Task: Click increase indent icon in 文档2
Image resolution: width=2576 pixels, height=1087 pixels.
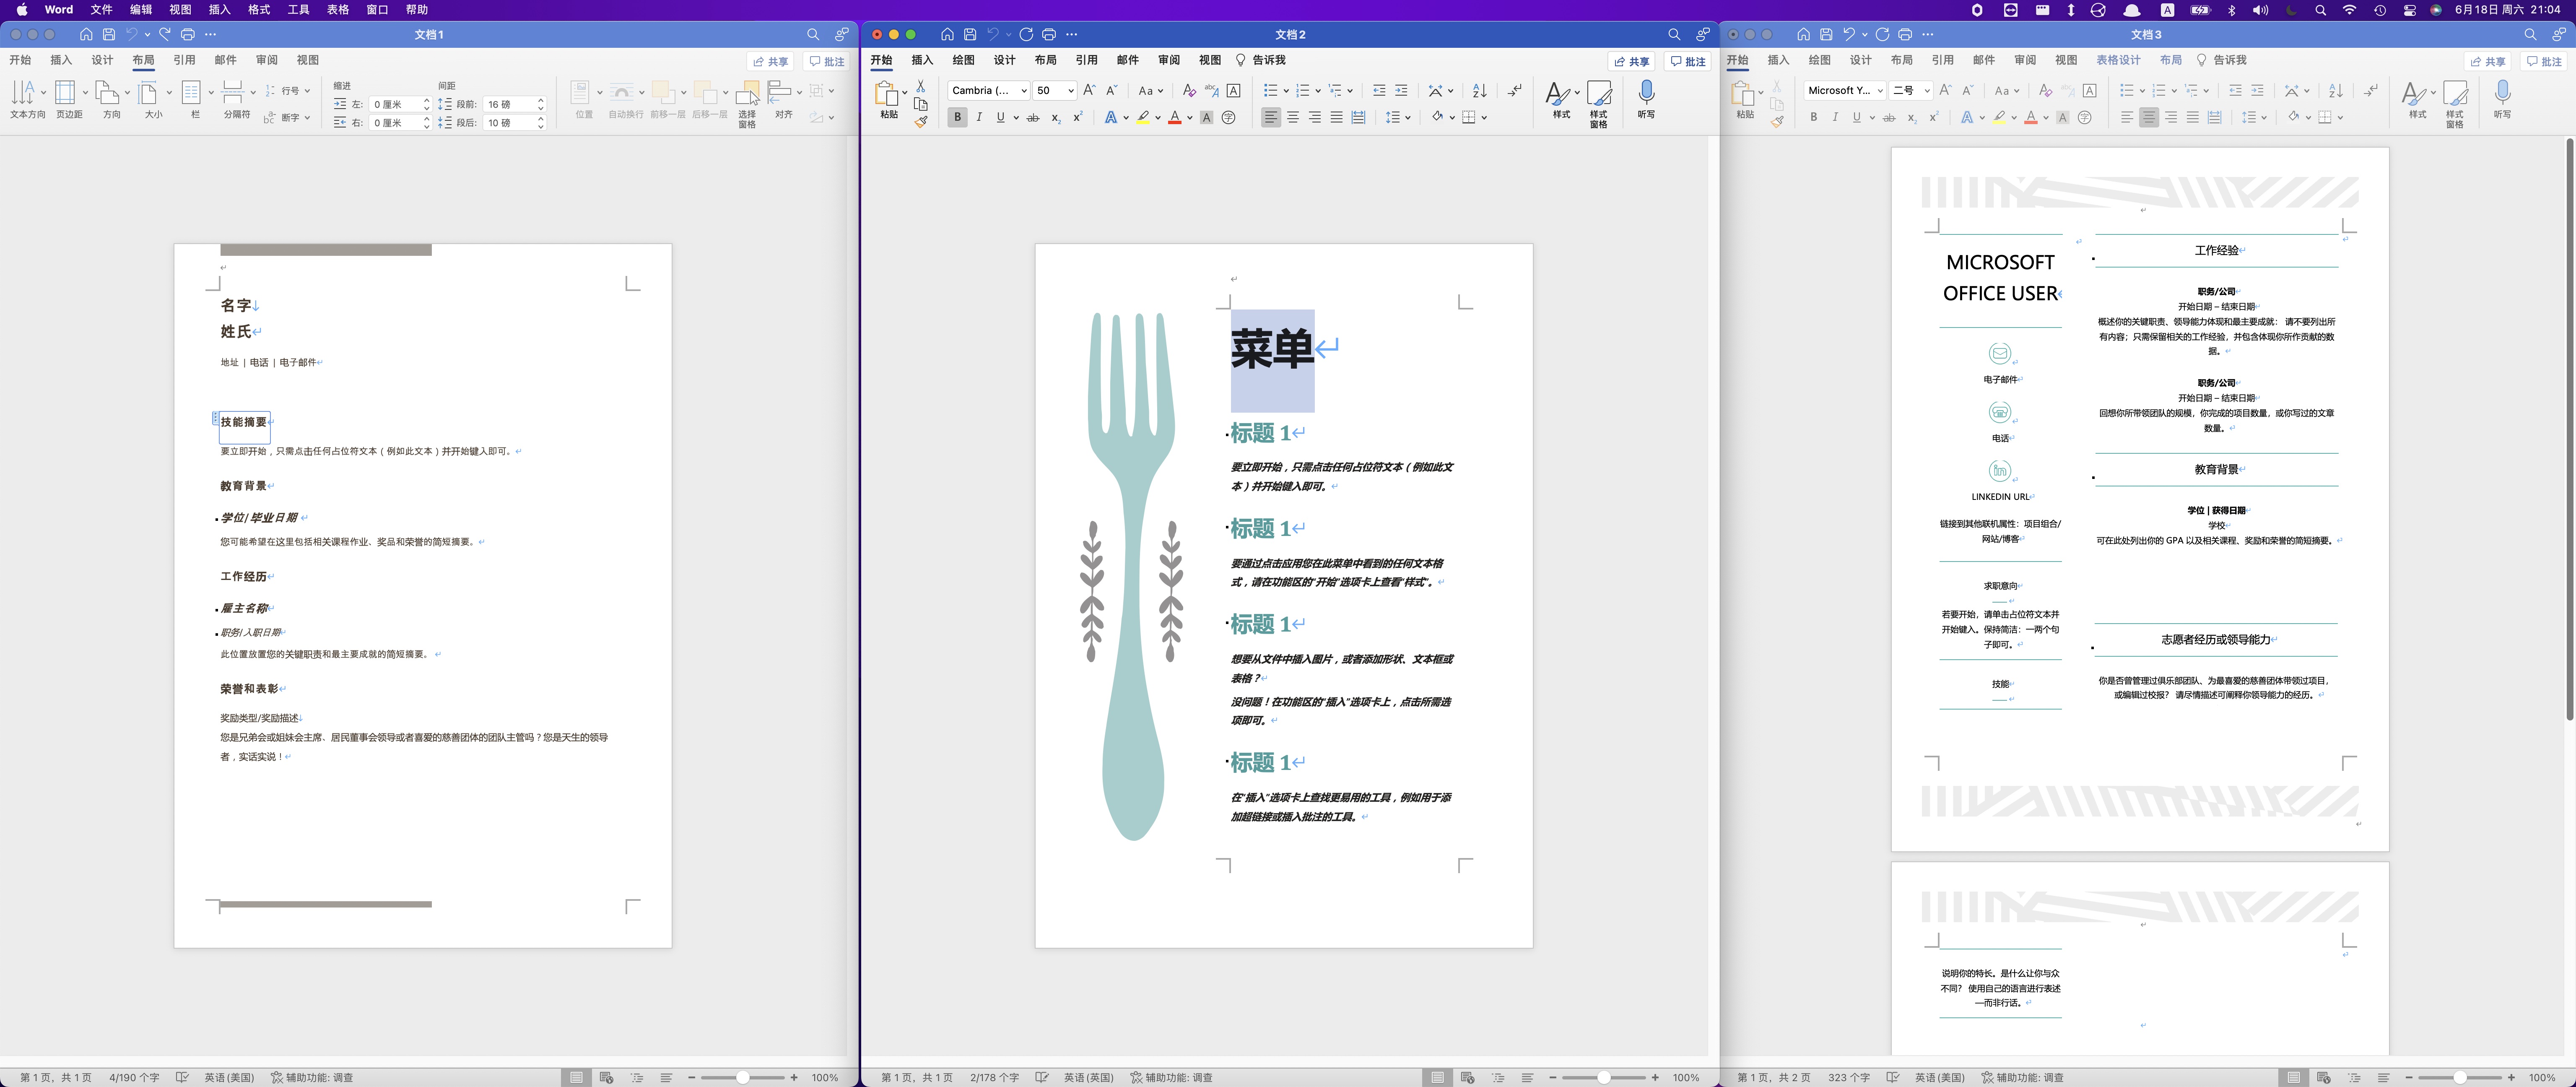Action: (1401, 90)
